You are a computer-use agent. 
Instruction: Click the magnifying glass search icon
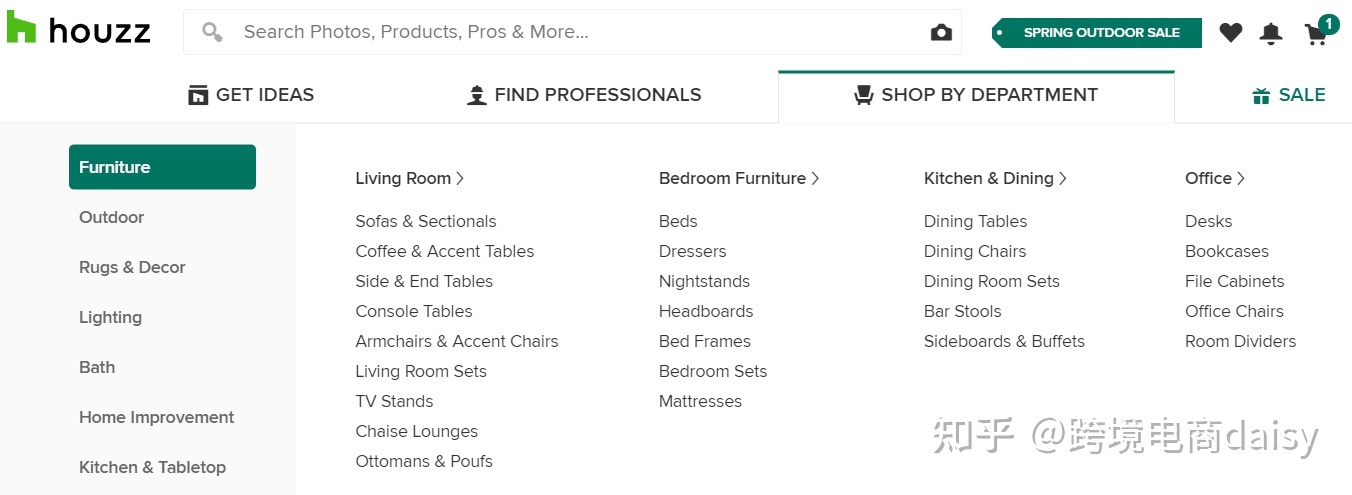click(212, 32)
